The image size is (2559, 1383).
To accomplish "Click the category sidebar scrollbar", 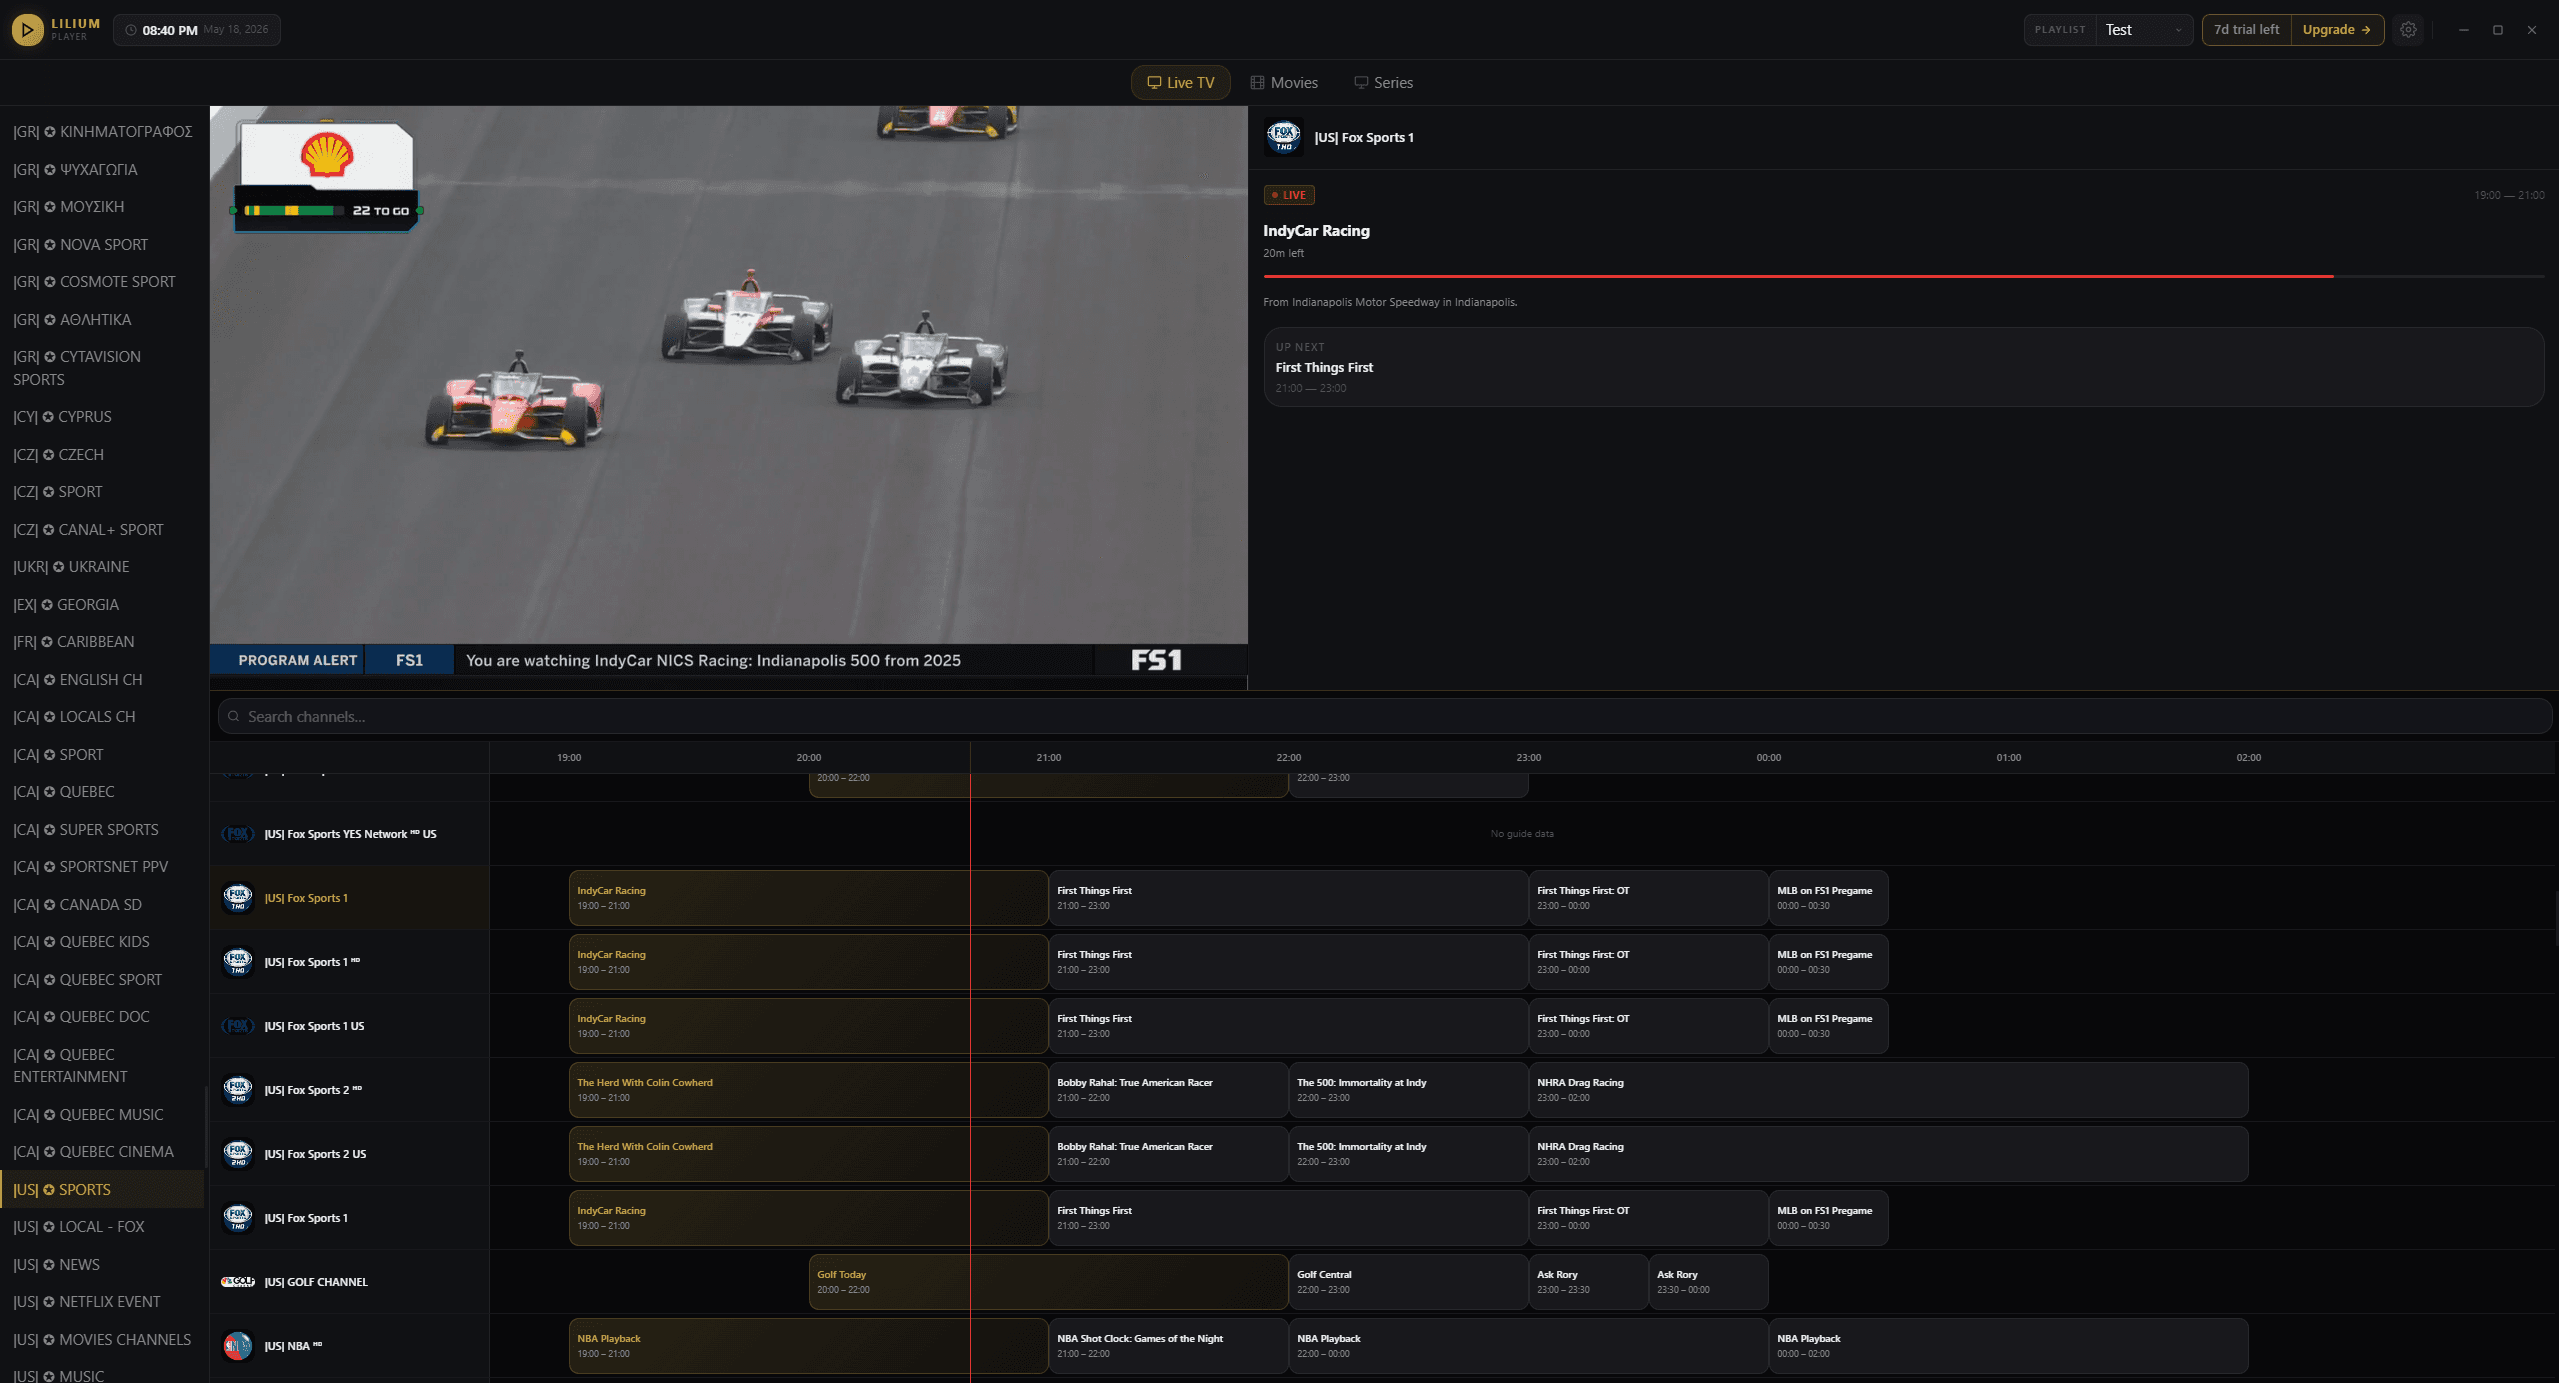I will click(x=206, y=1127).
